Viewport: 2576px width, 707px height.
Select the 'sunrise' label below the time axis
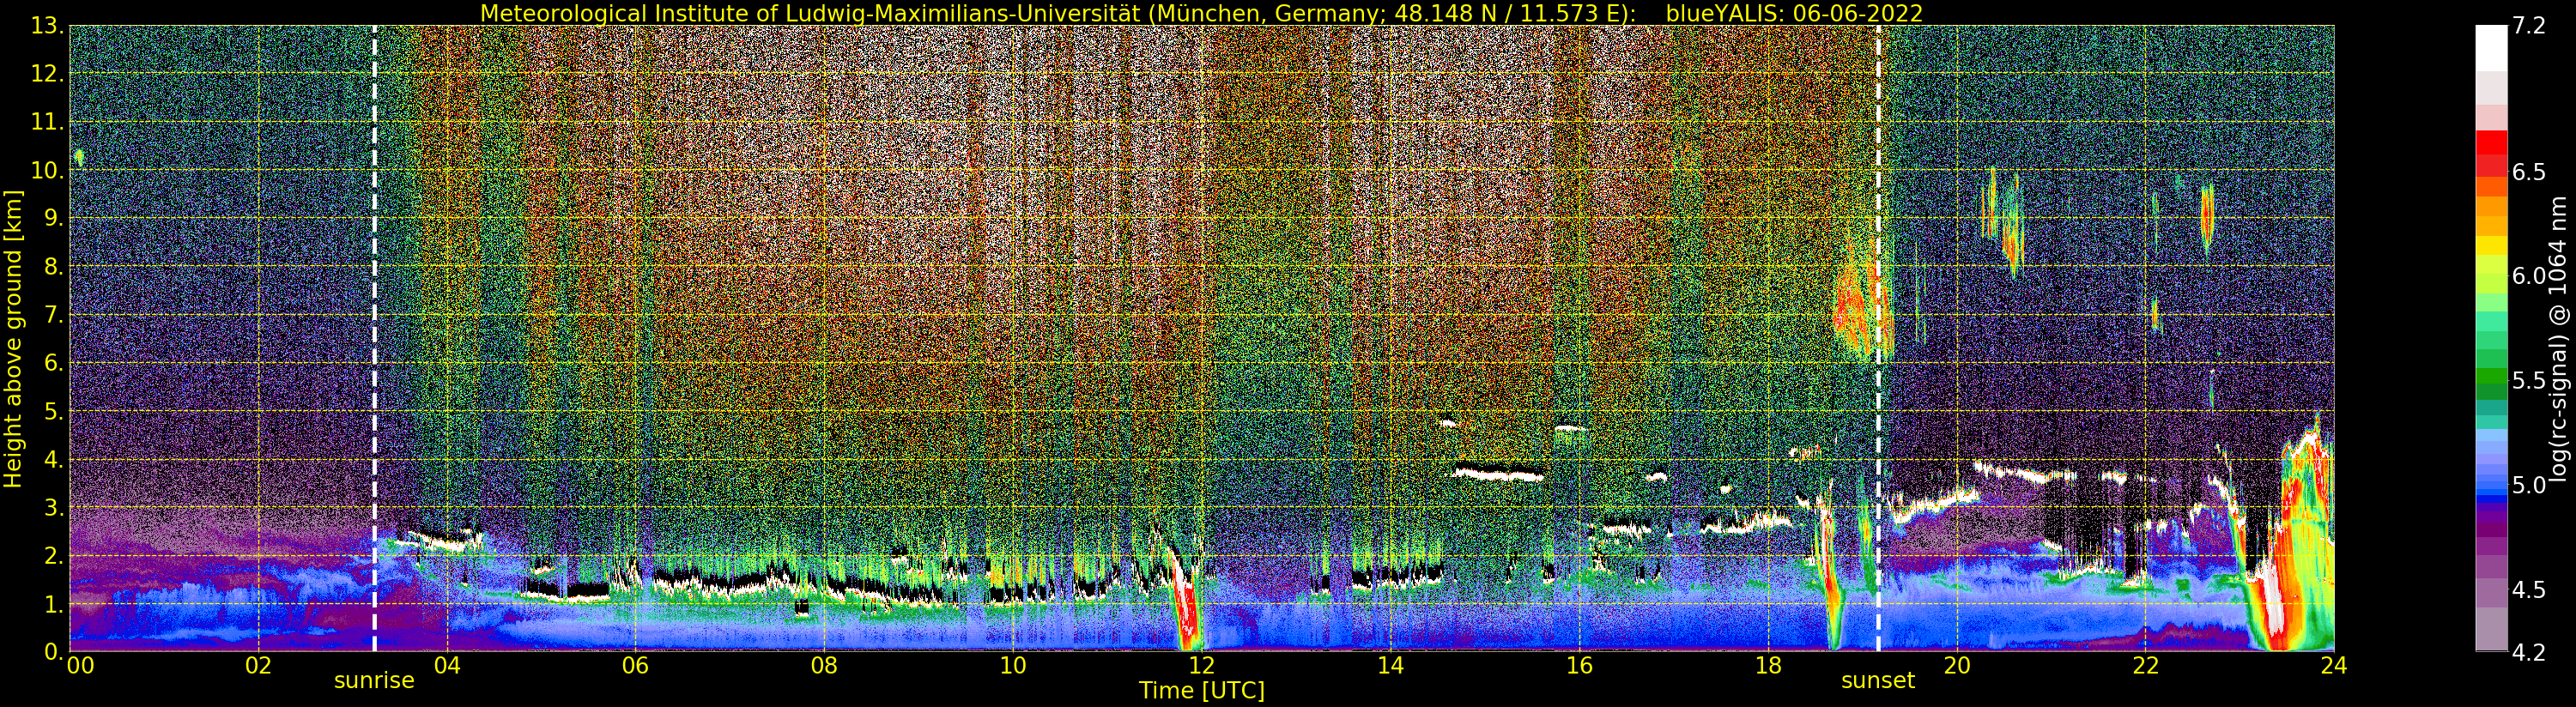click(x=374, y=681)
